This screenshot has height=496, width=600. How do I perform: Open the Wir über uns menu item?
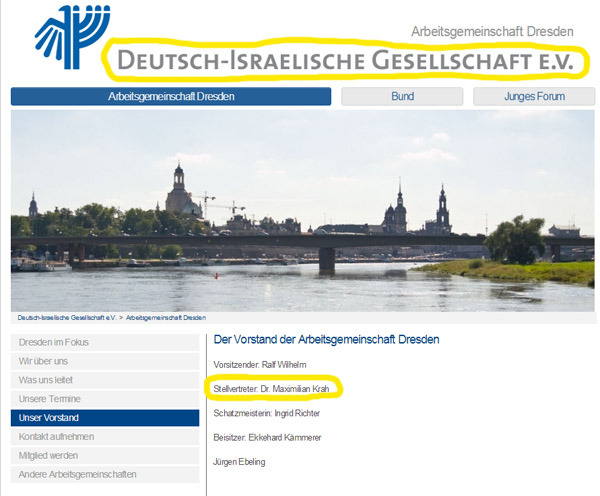click(x=105, y=361)
